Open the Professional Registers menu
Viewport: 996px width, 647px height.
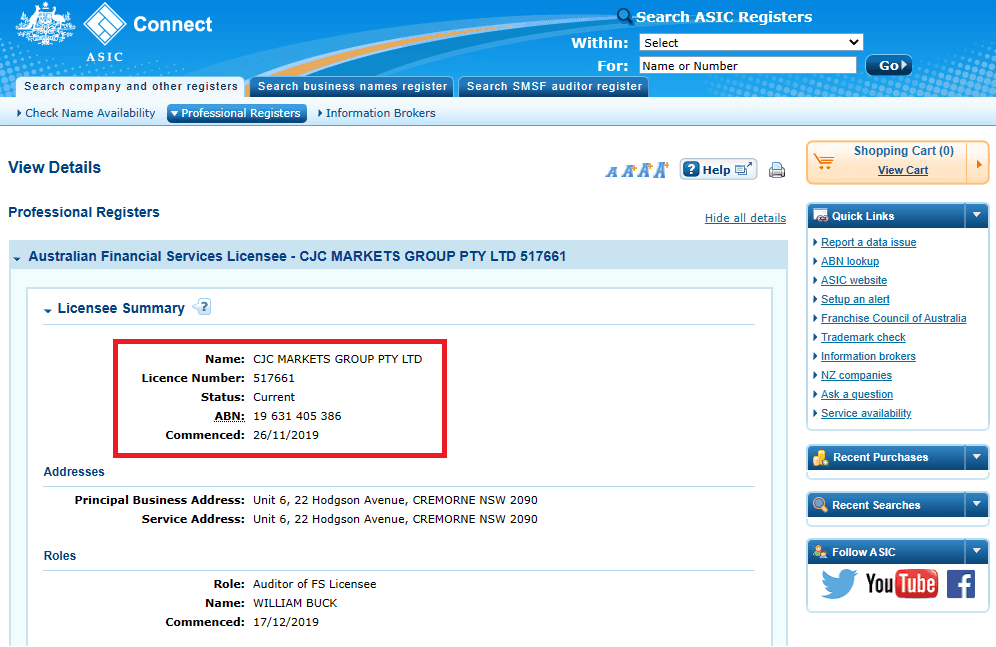[x=237, y=113]
